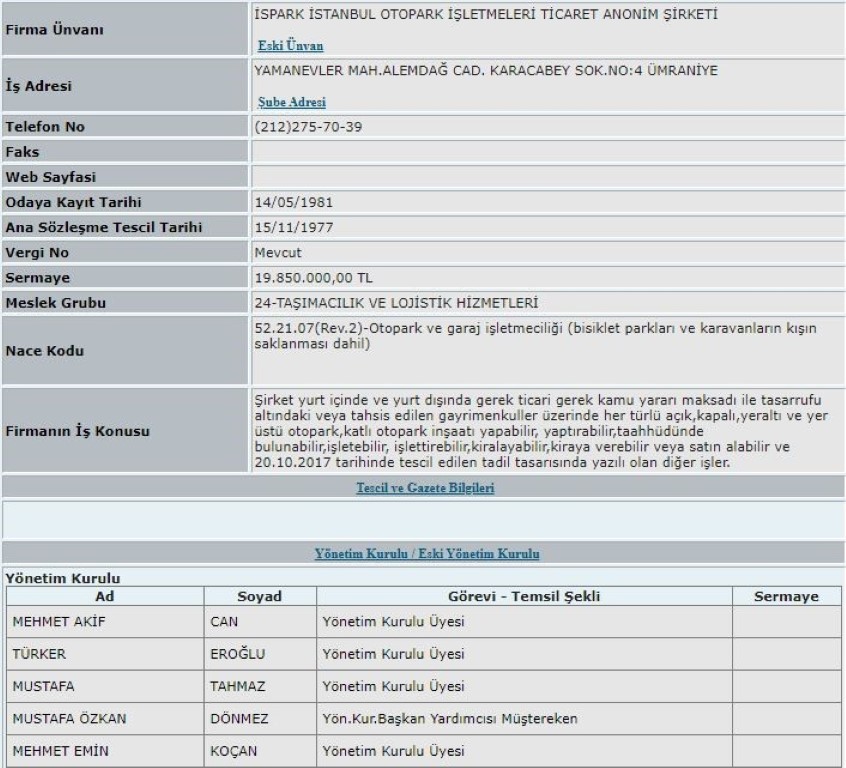Viewport: 846px width, 768px height.
Task: Open Yönetim Kurulu / Eski Yönetim Kurulu link
Action: pos(427,553)
